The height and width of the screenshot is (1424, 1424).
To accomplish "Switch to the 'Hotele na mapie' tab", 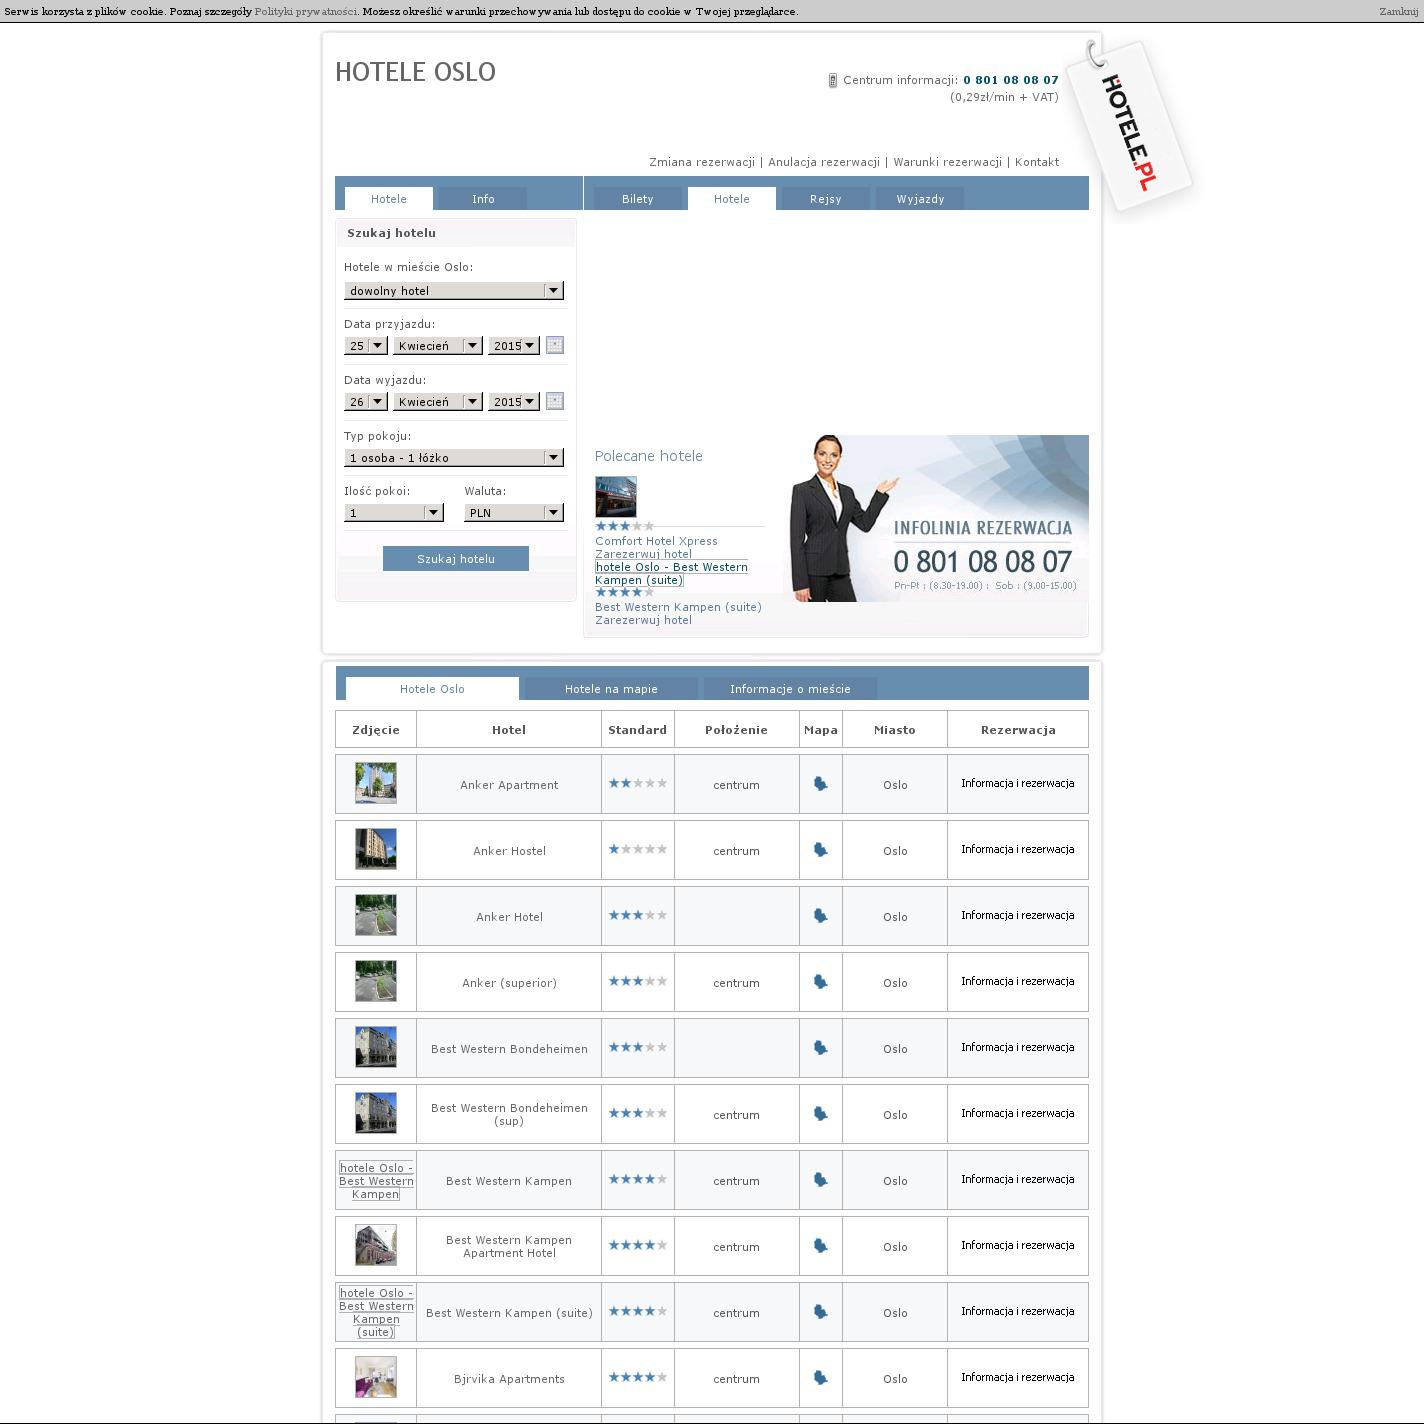I will click(x=611, y=689).
